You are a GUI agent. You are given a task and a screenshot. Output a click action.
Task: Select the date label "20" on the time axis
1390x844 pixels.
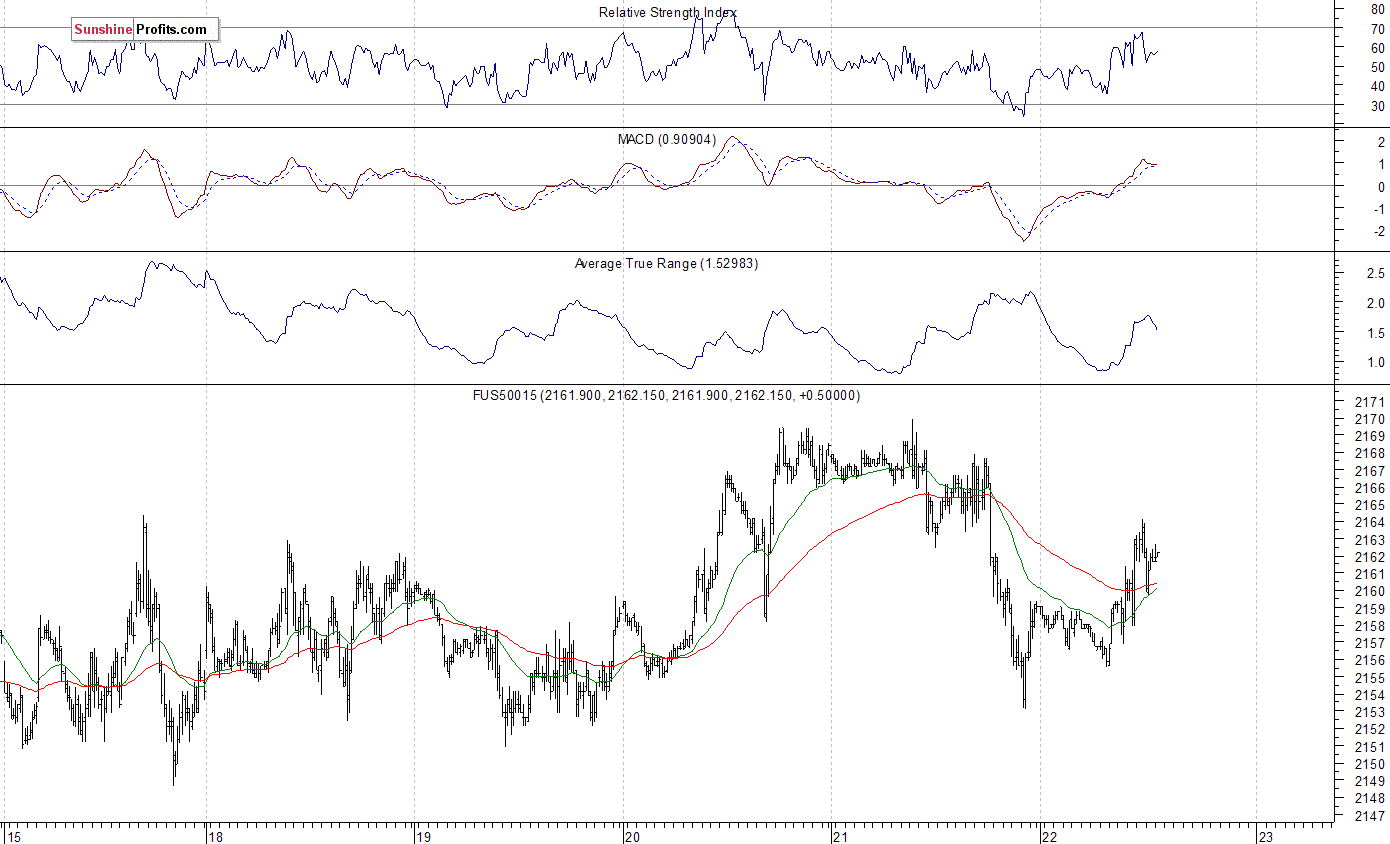(633, 836)
